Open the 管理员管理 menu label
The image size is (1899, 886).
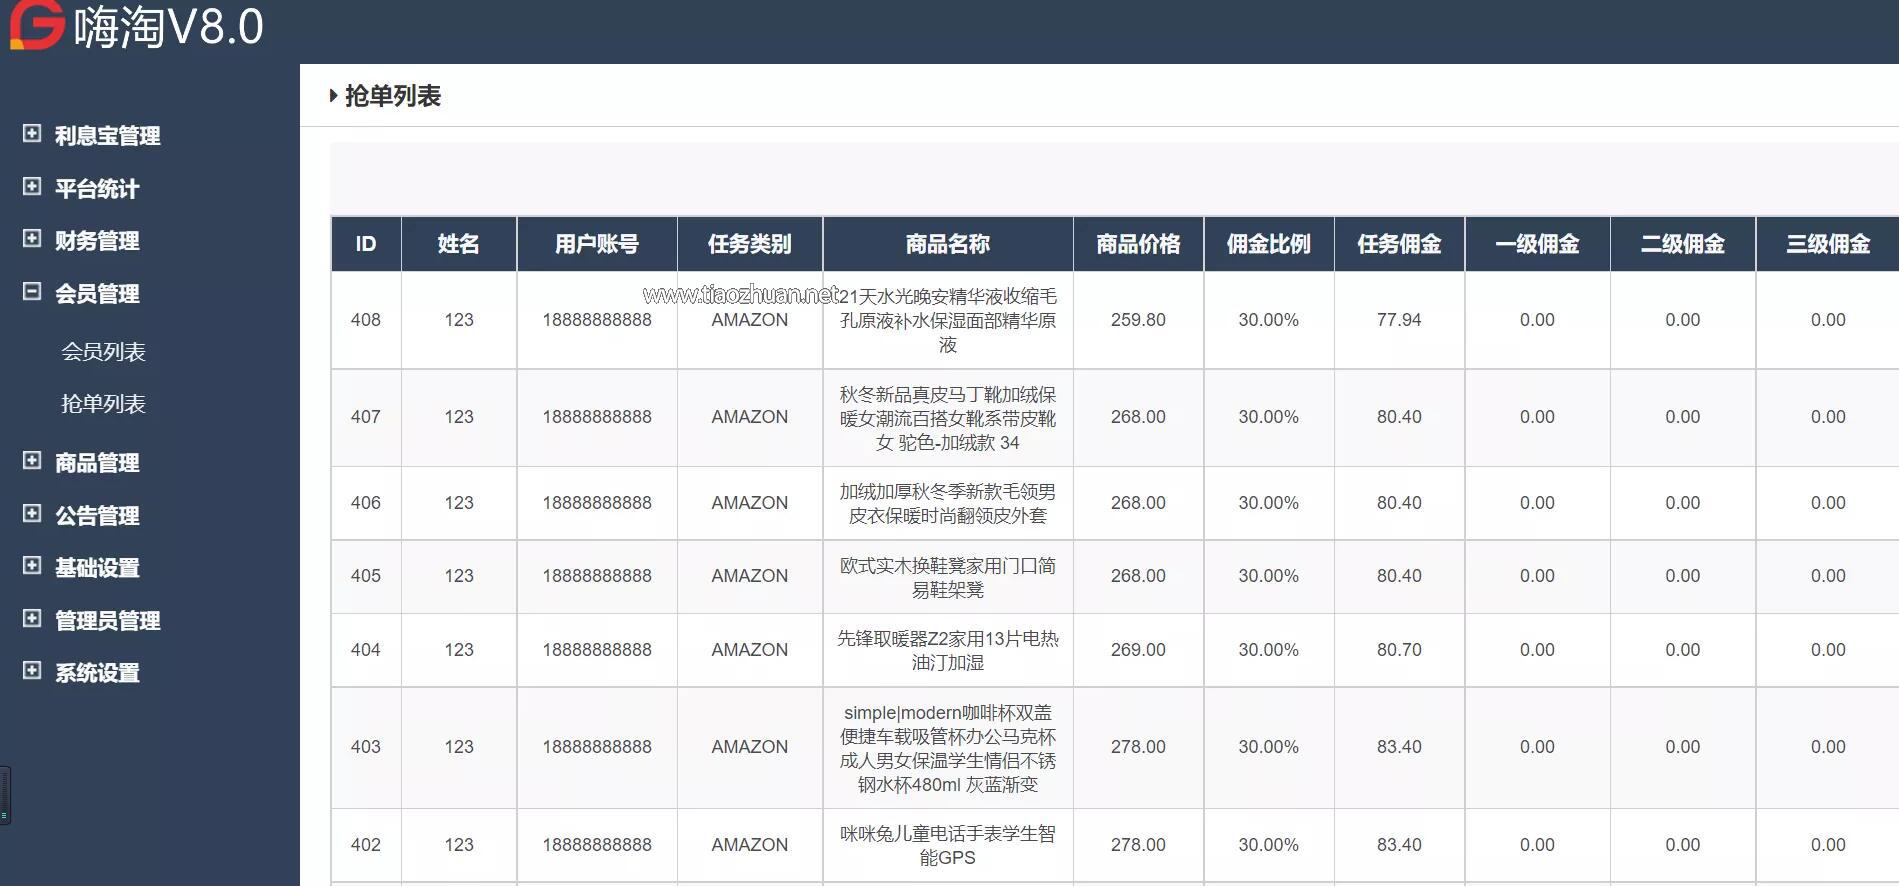pos(107,621)
